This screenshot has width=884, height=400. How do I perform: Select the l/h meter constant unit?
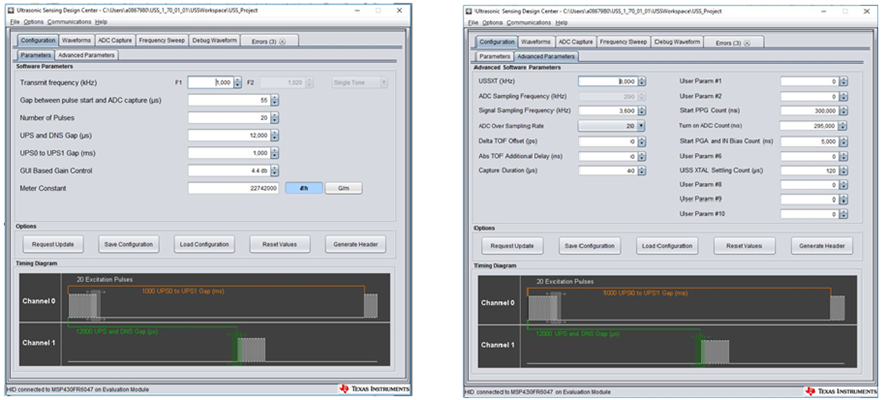click(304, 188)
